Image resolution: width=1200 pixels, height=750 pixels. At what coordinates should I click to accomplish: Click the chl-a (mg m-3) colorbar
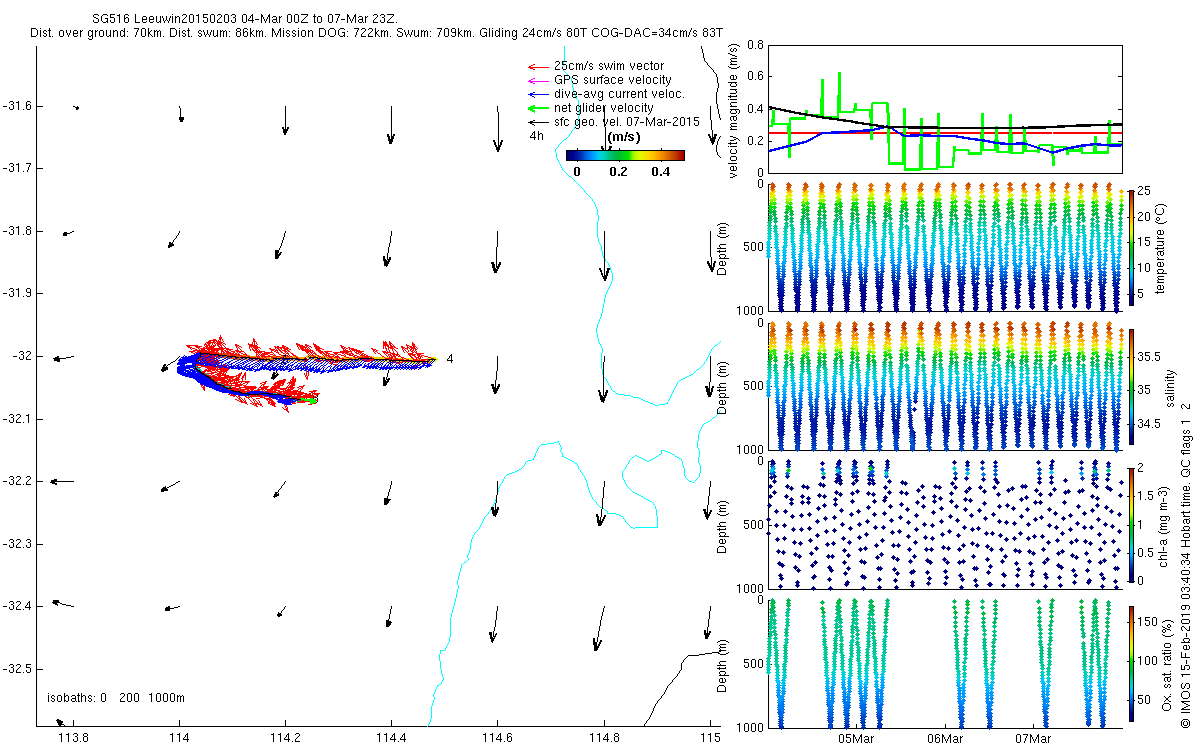coord(1131,523)
